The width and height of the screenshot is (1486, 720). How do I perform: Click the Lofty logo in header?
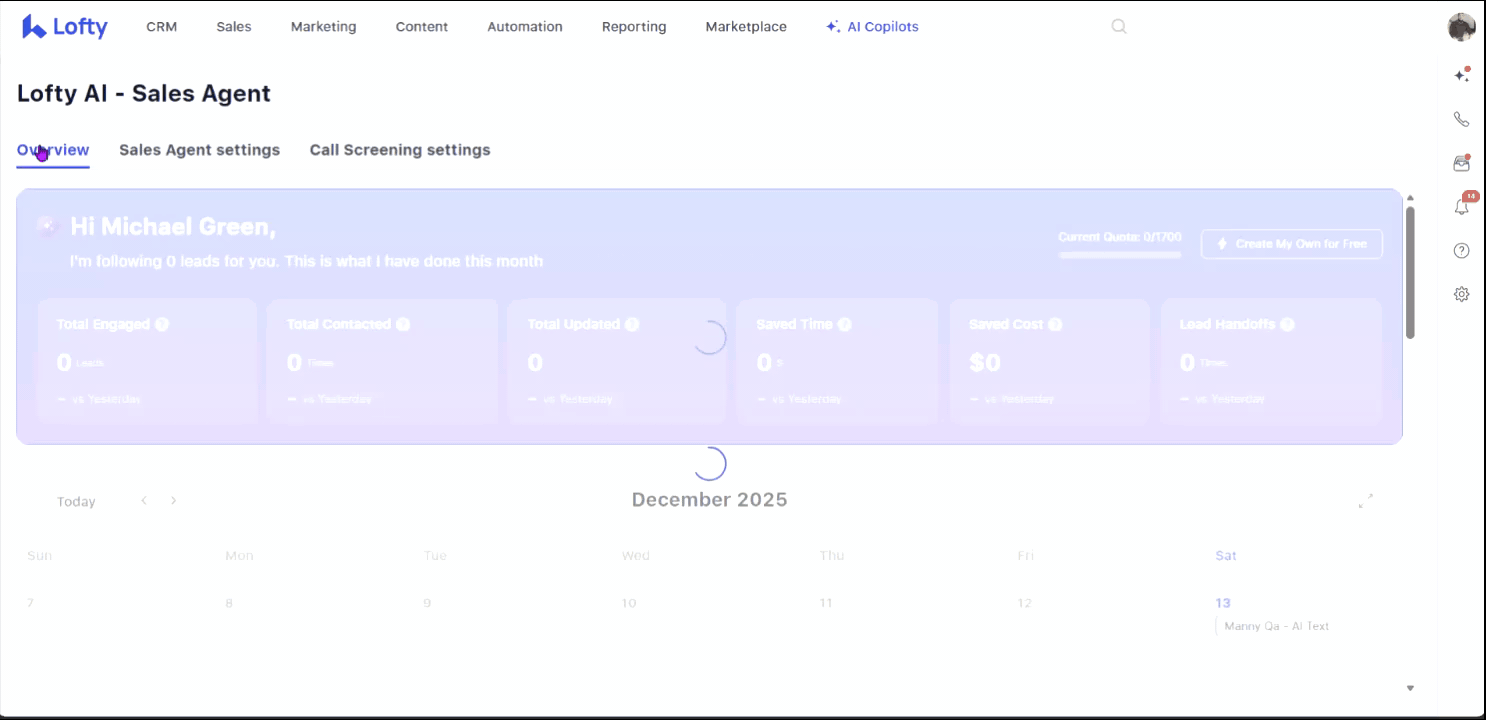(x=65, y=27)
